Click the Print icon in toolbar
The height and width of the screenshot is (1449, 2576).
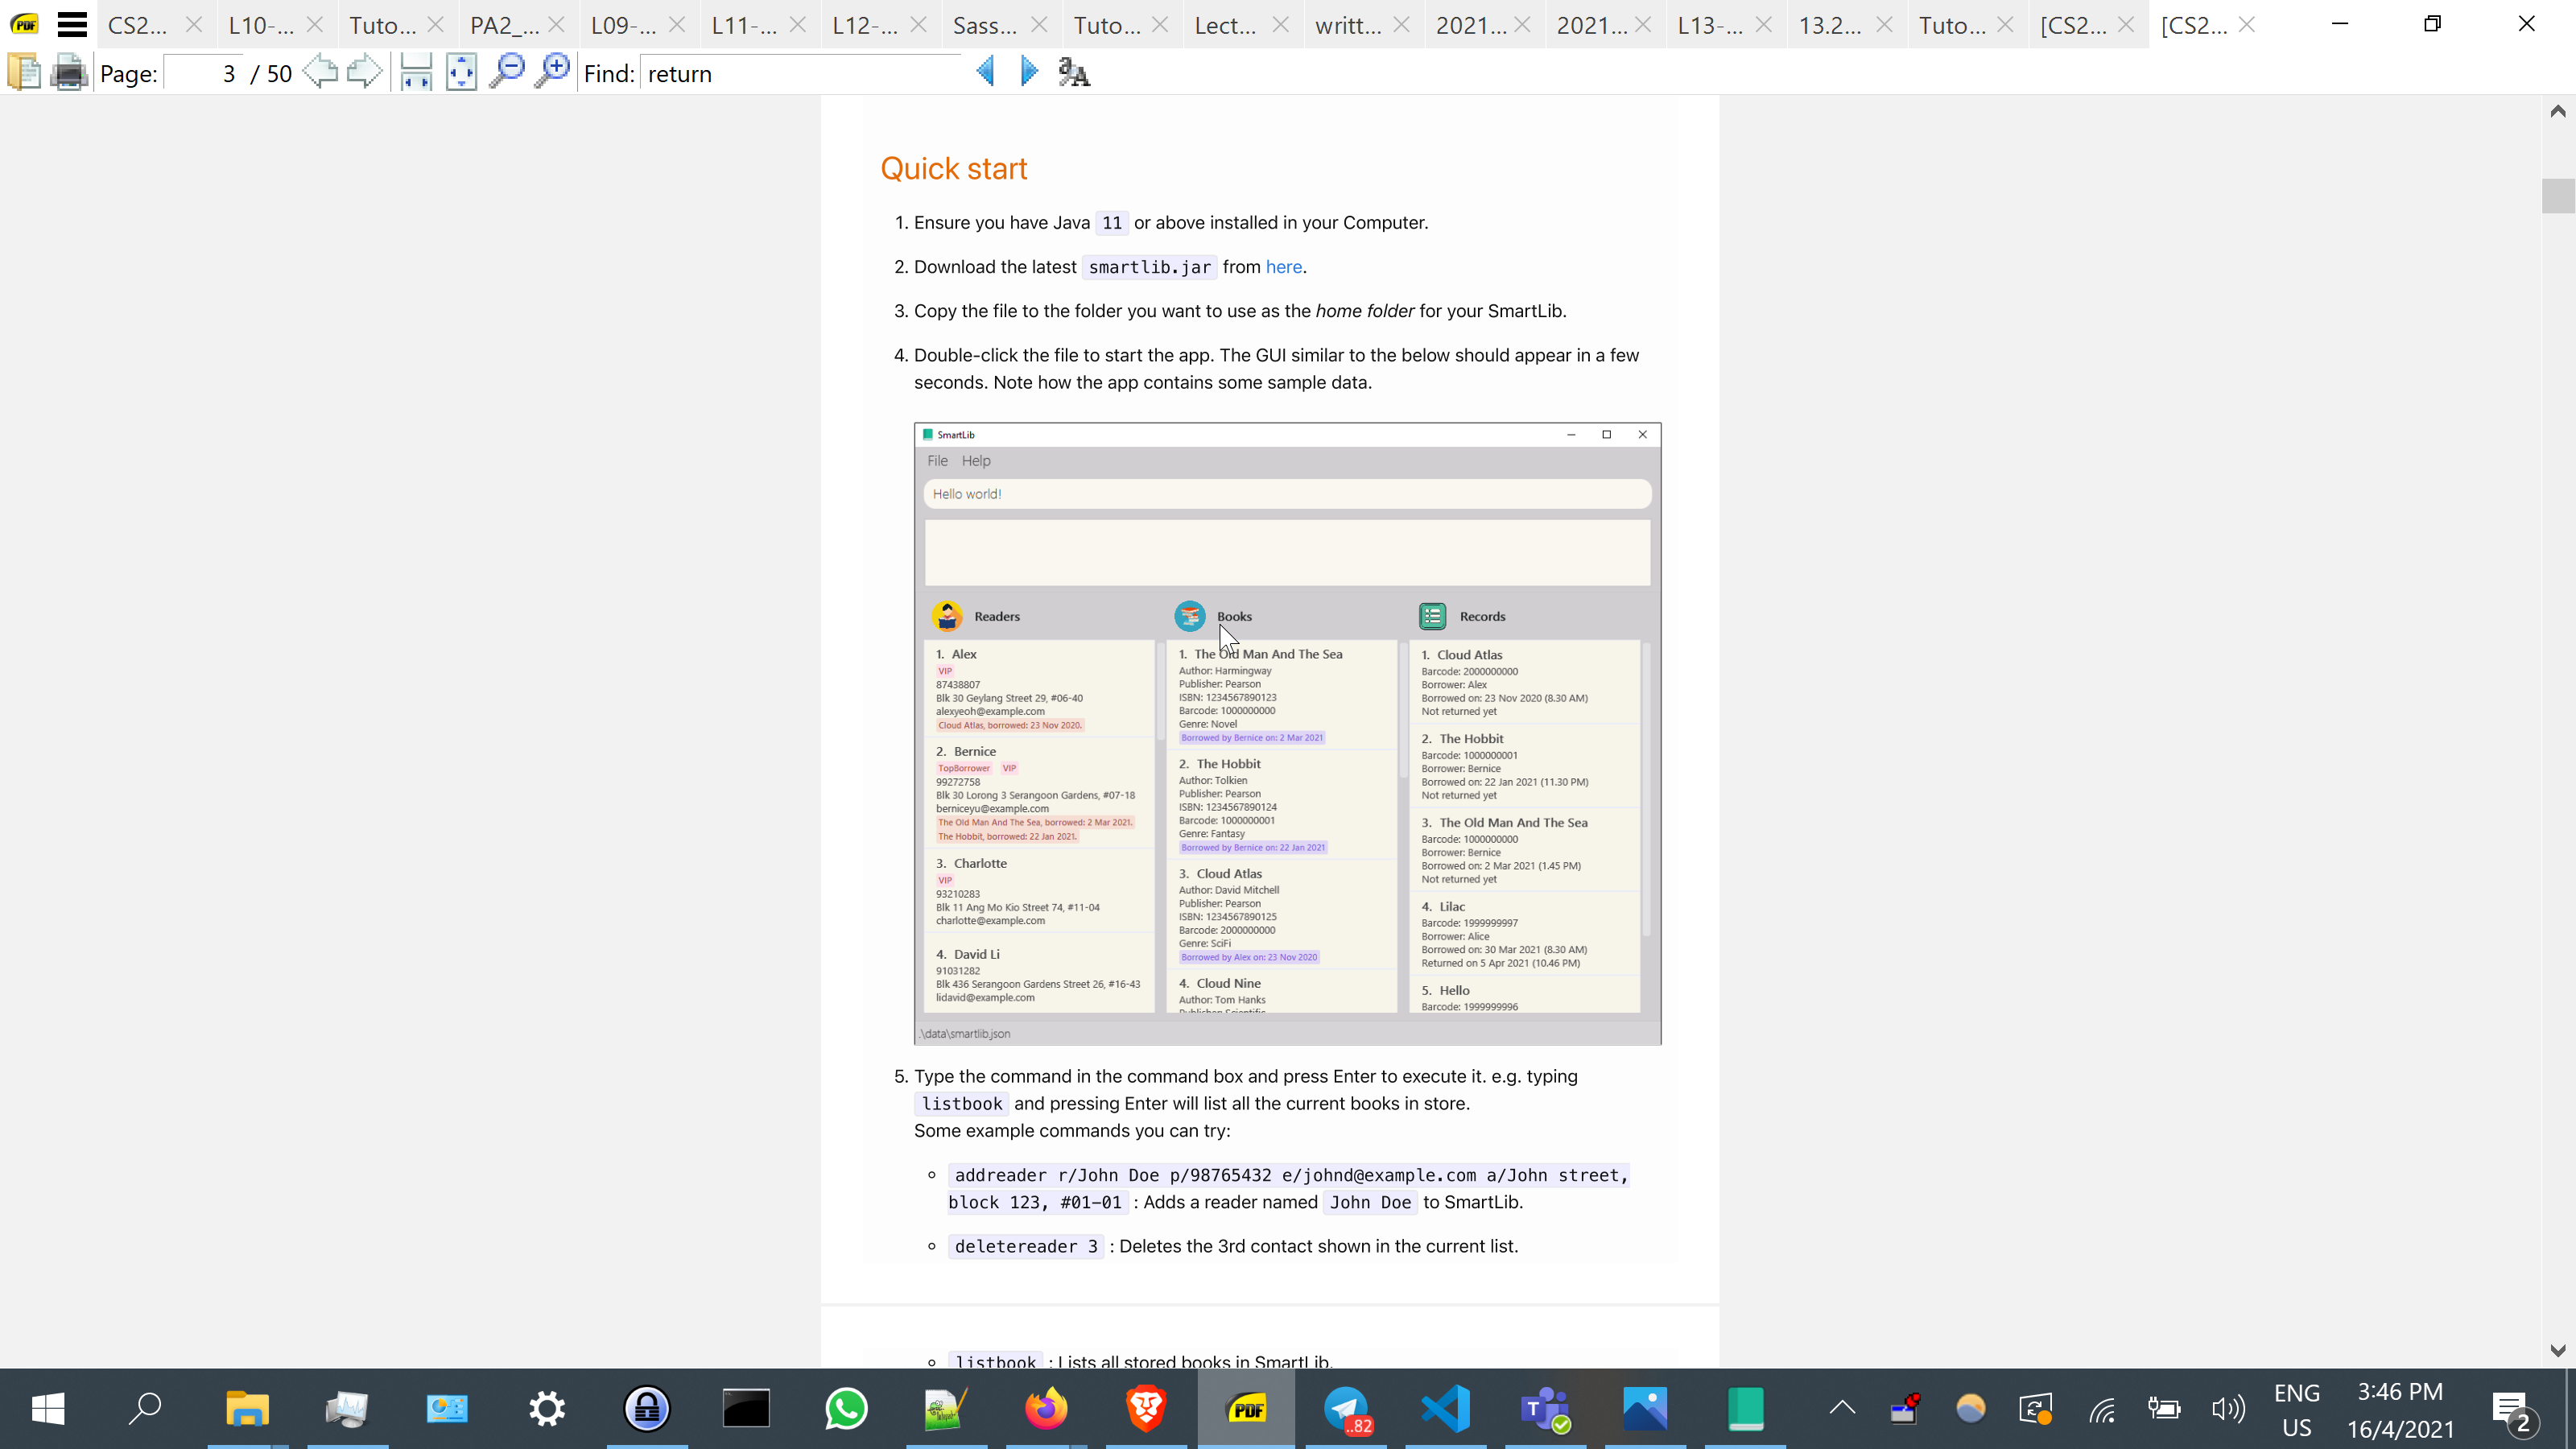click(x=69, y=73)
